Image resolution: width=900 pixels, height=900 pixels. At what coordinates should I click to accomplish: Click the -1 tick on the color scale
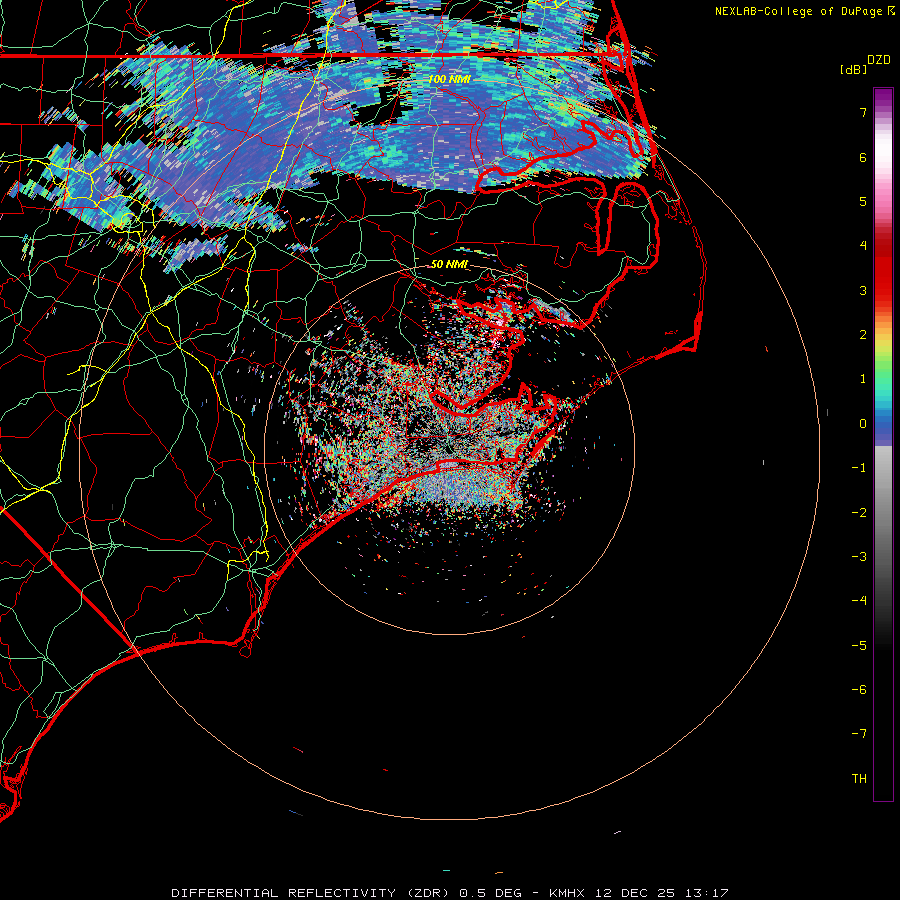coord(859,468)
